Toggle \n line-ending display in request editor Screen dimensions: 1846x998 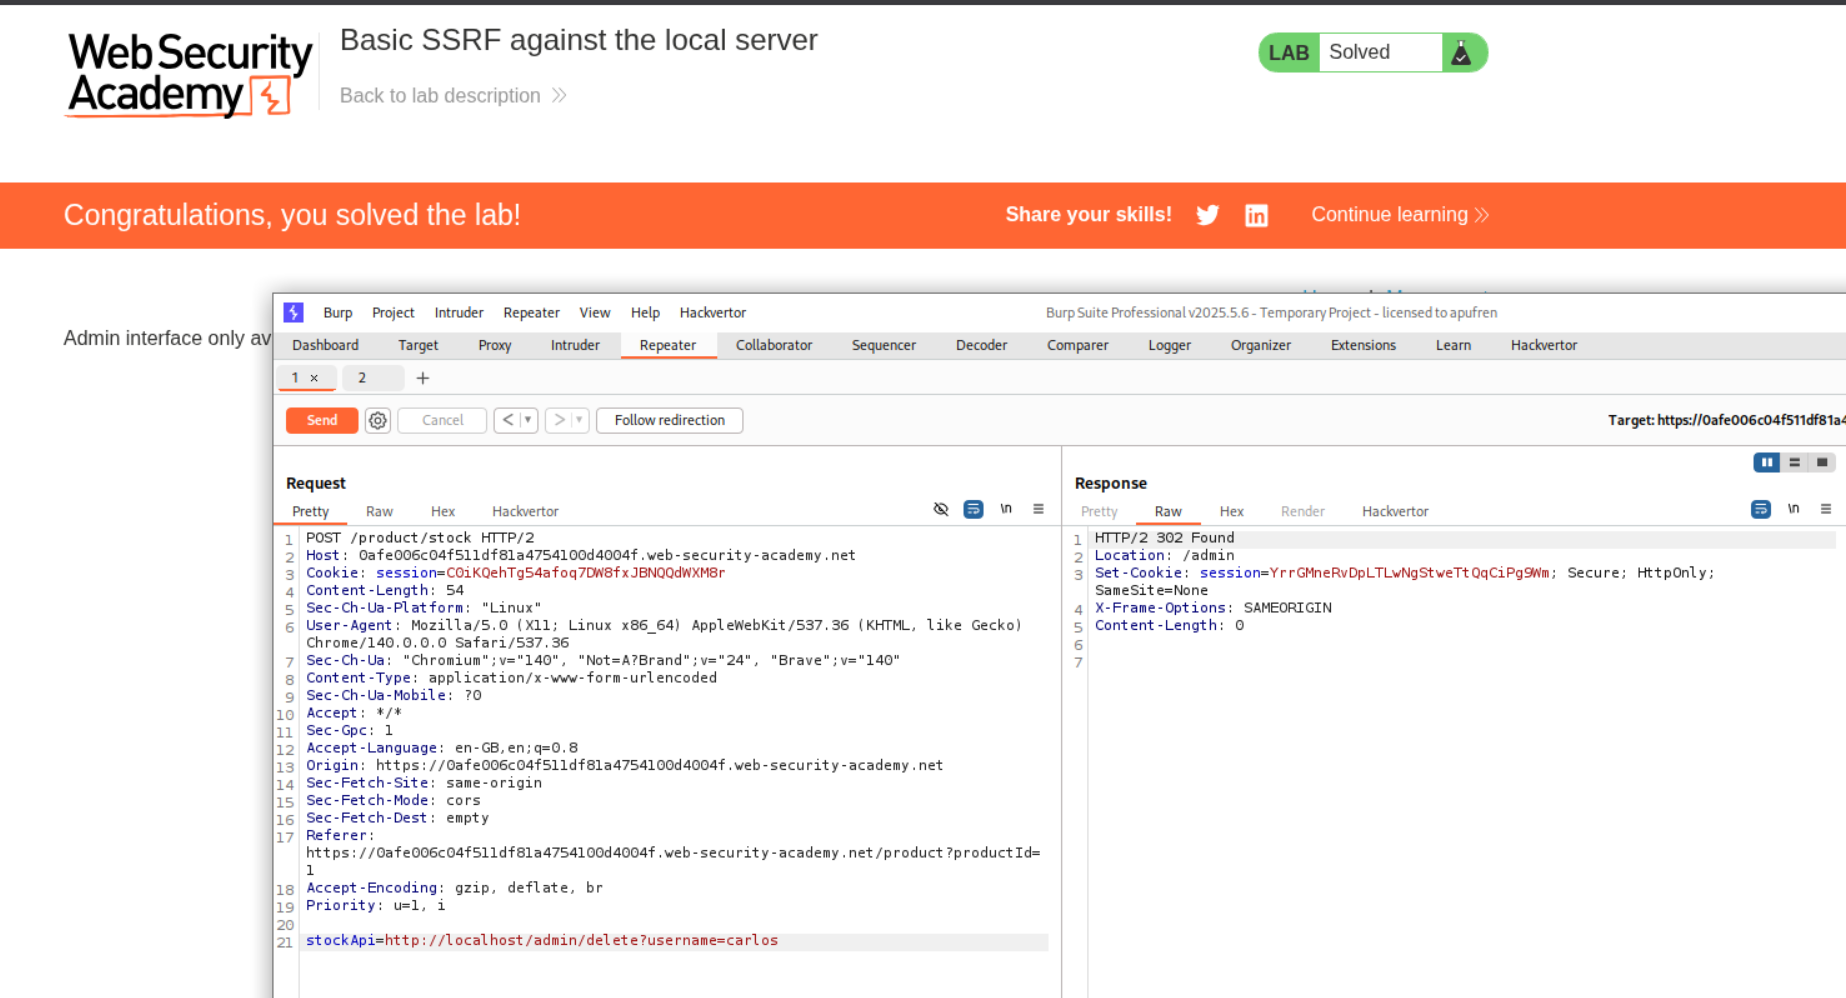click(x=1006, y=509)
